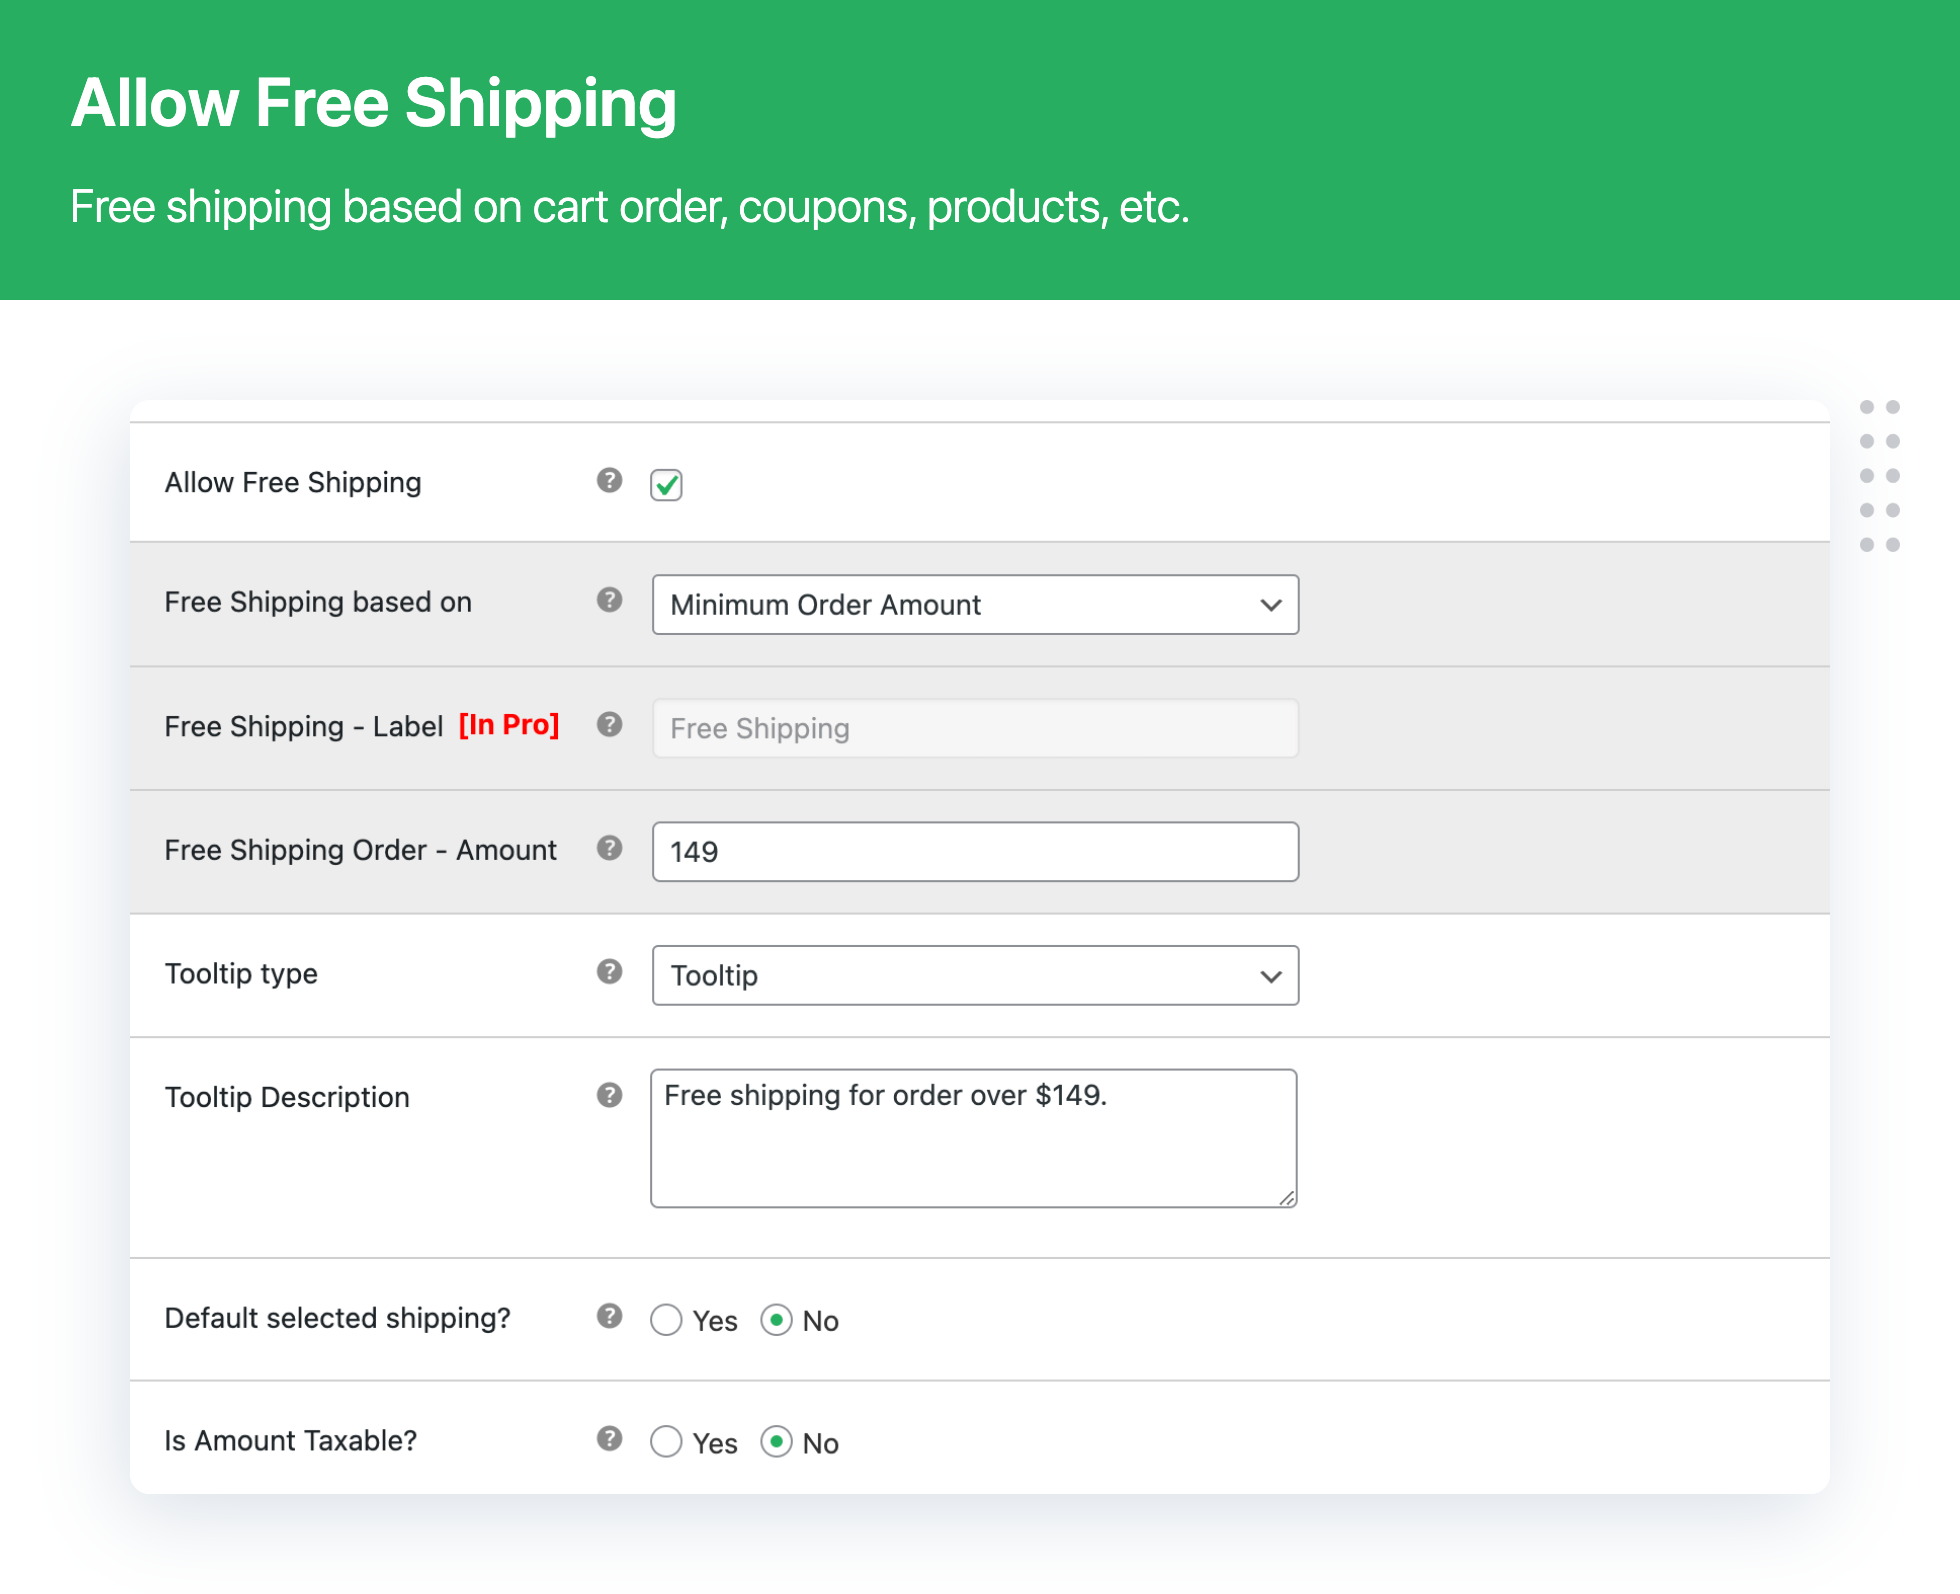1960x1594 pixels.
Task: Click help icon for Is Amount Taxable
Action: (x=609, y=1440)
